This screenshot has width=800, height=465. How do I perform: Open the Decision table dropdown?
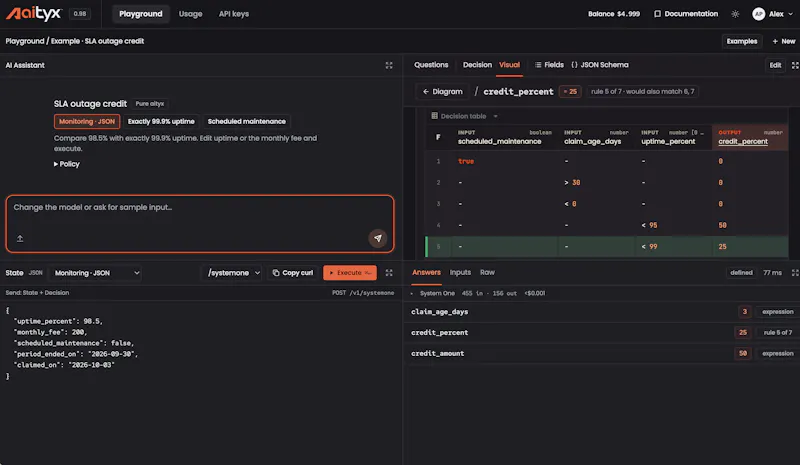[x=464, y=116]
